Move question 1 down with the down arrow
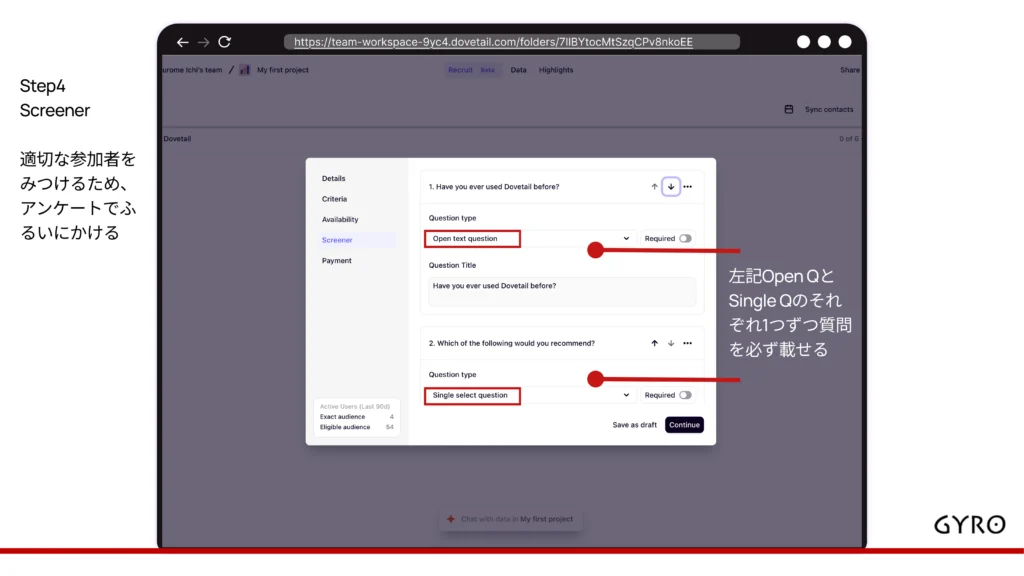The height and width of the screenshot is (576, 1024). pos(671,187)
